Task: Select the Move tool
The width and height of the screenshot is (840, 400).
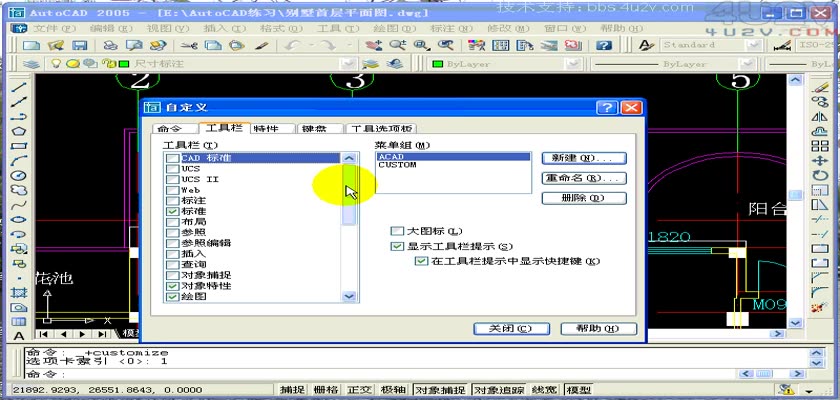Action: coord(820,160)
